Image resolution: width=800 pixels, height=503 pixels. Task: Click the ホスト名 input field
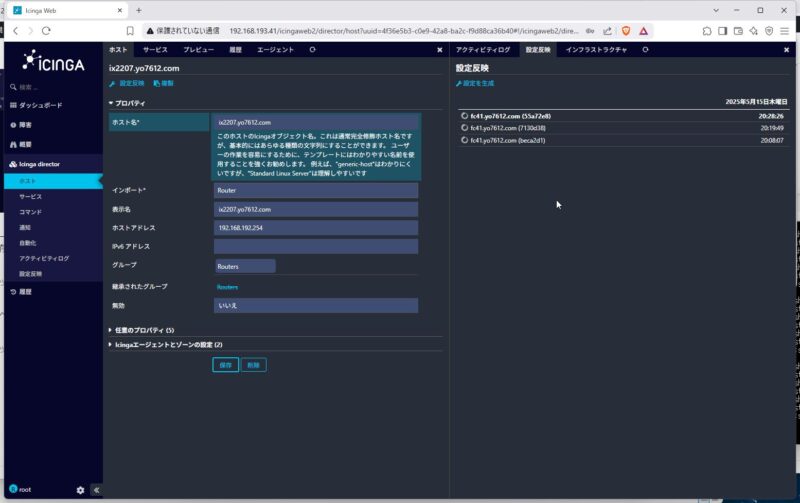click(x=316, y=122)
